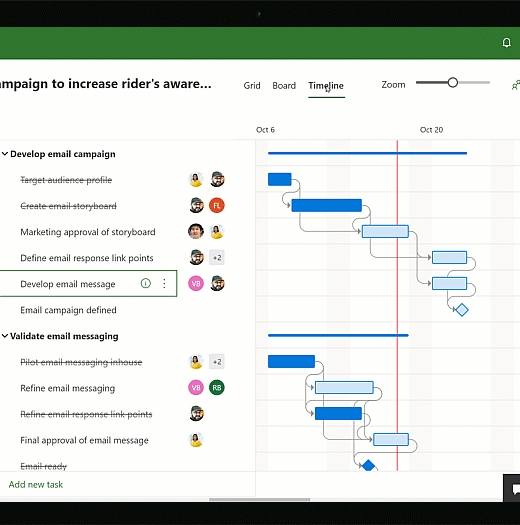
Task: Open the chat feedback icon
Action: tap(514, 489)
